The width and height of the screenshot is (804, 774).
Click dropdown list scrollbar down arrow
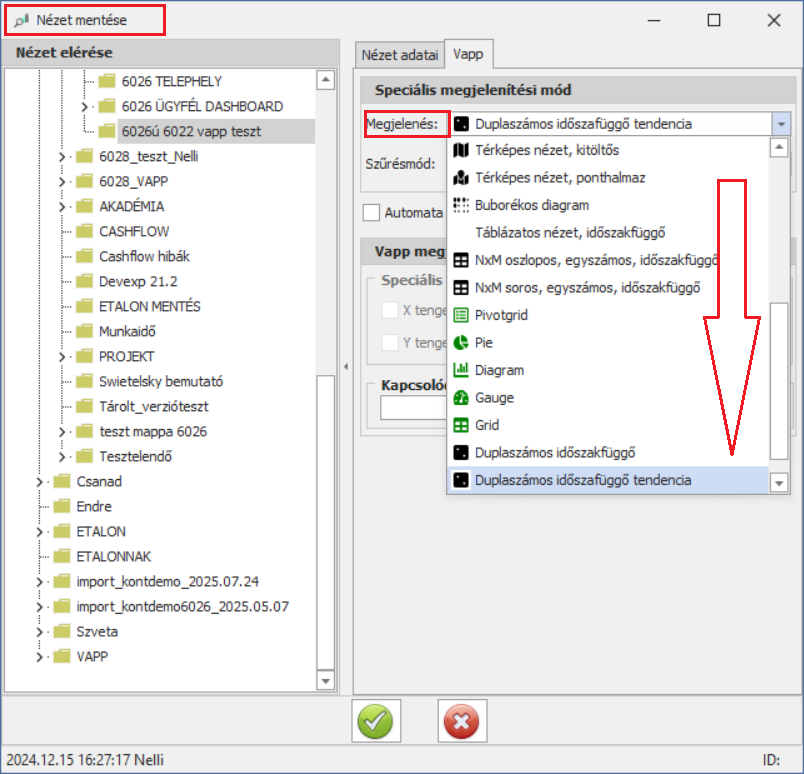(779, 483)
